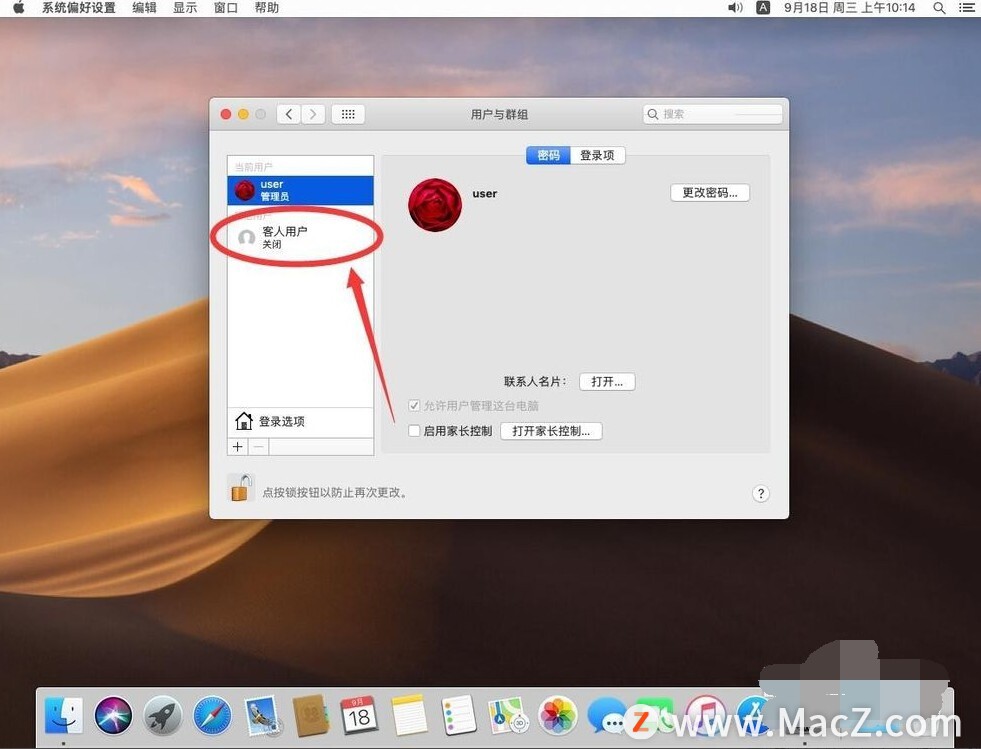Open Notification Center list icon
Image resolution: width=981 pixels, height=749 pixels.
[x=967, y=8]
